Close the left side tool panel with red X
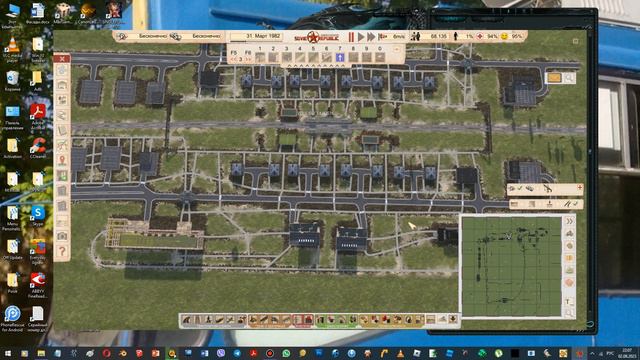Viewport: 640px width, 360px height. 62,59
